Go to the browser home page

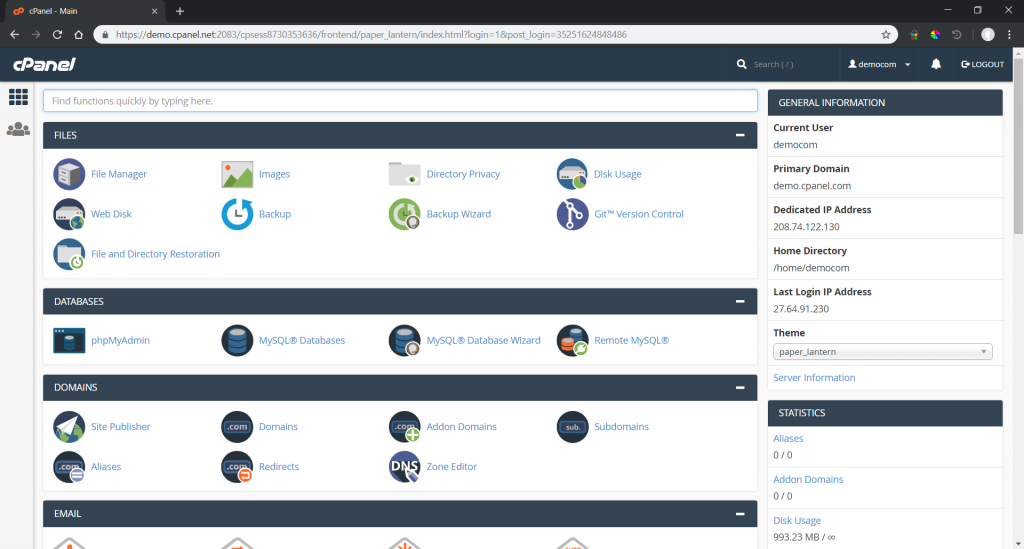click(x=78, y=35)
